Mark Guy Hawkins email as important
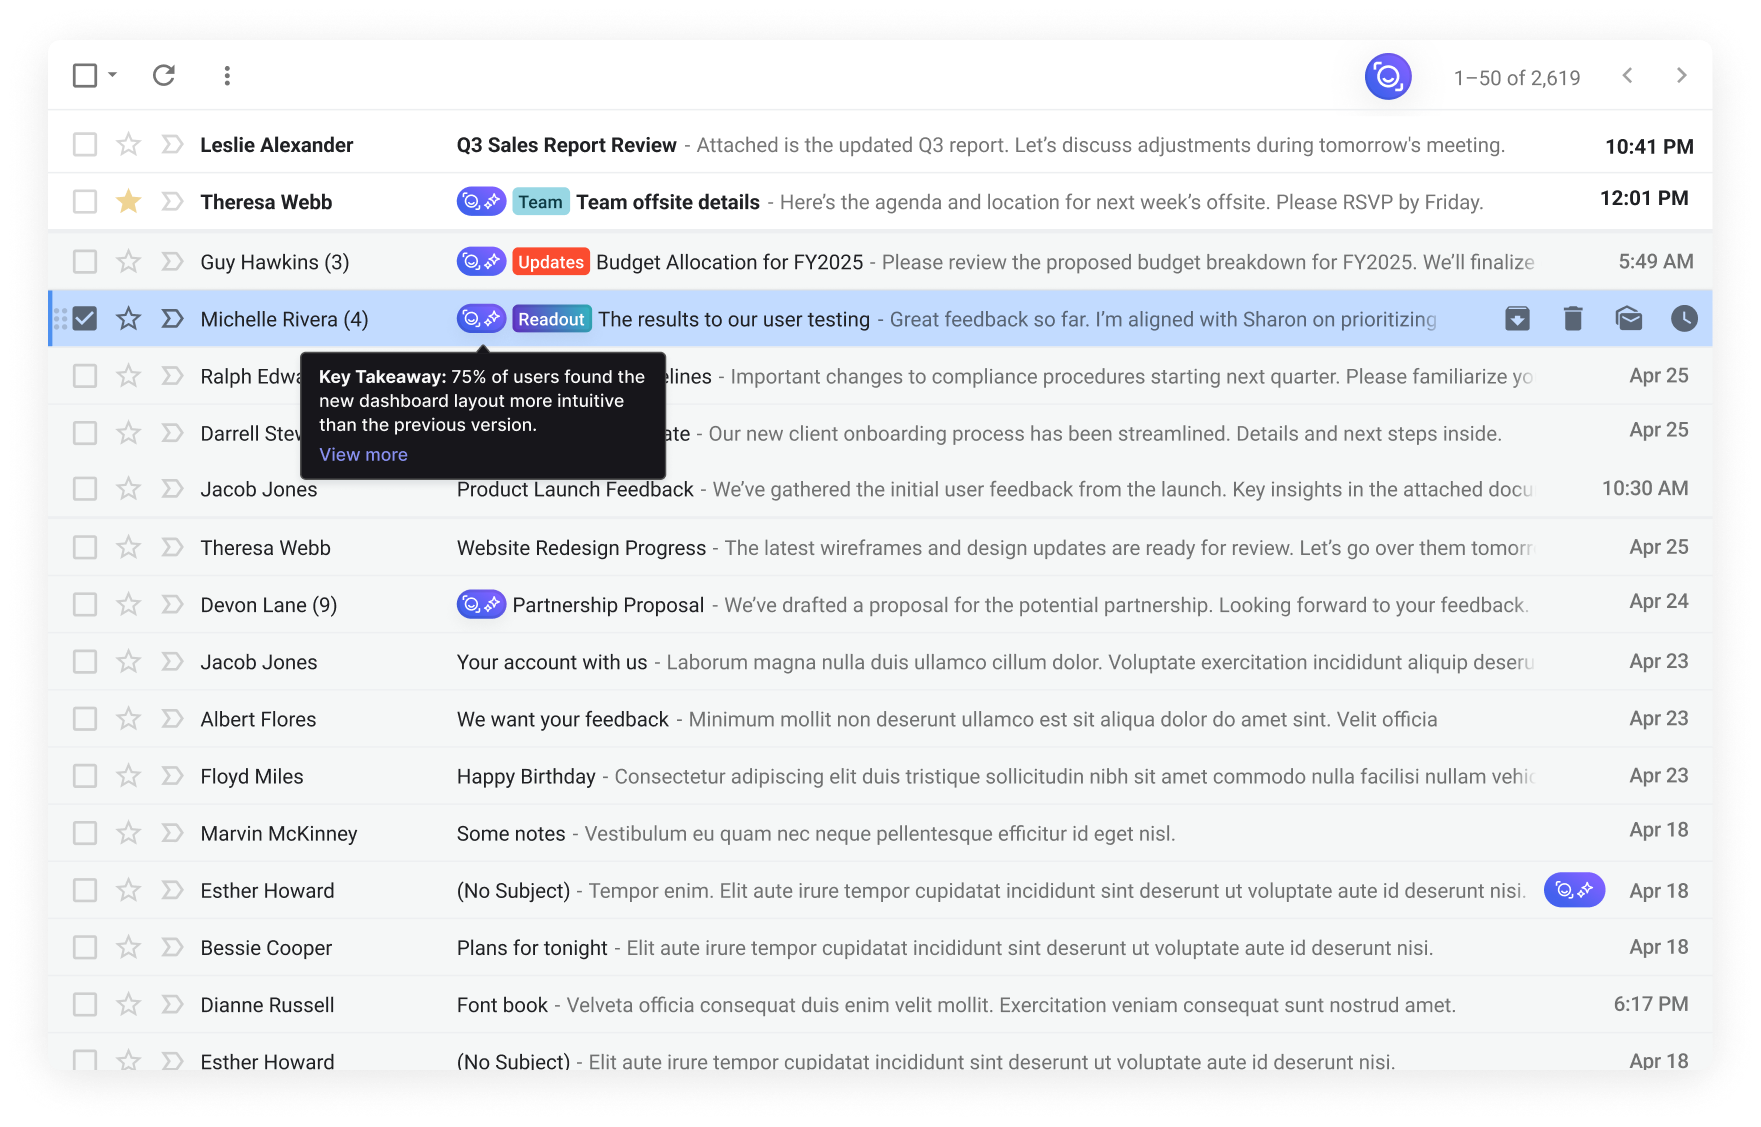Screen dimensions: 1761x1127 (172, 262)
